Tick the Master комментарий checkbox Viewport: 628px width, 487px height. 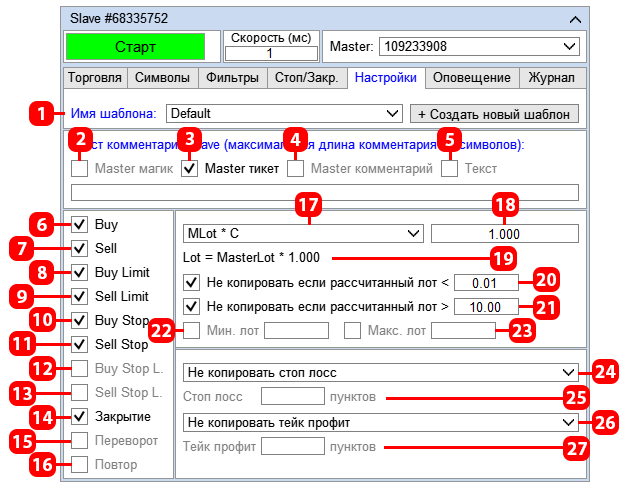pyautogui.click(x=296, y=169)
